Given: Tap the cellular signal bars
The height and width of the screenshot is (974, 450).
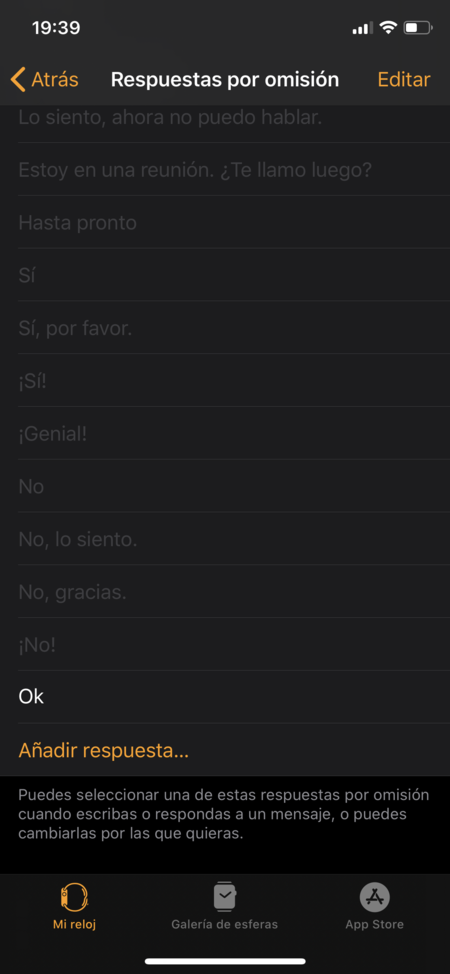Looking at the screenshot, I should point(362,28).
